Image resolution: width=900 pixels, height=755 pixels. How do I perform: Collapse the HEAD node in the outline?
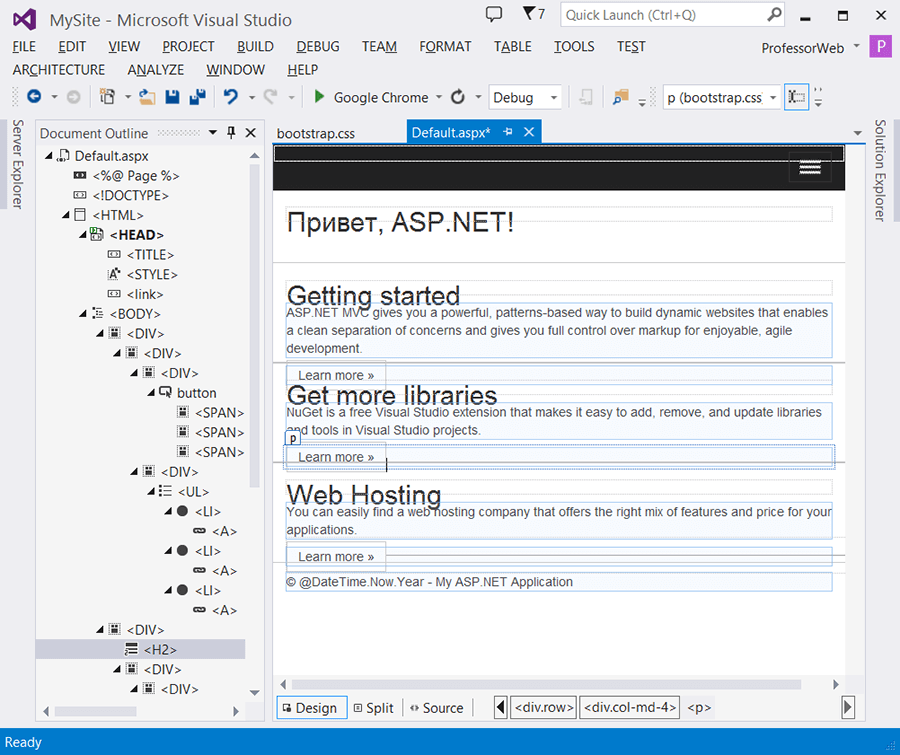tap(83, 235)
